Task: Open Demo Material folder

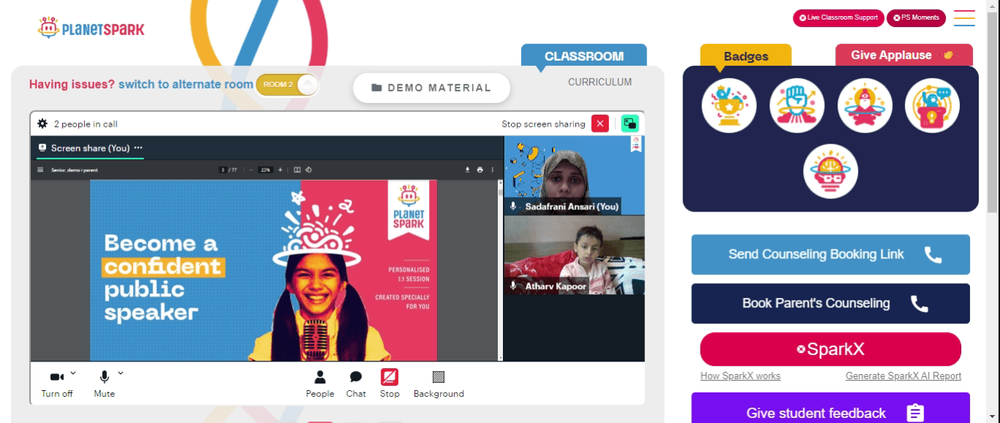Action: (431, 88)
